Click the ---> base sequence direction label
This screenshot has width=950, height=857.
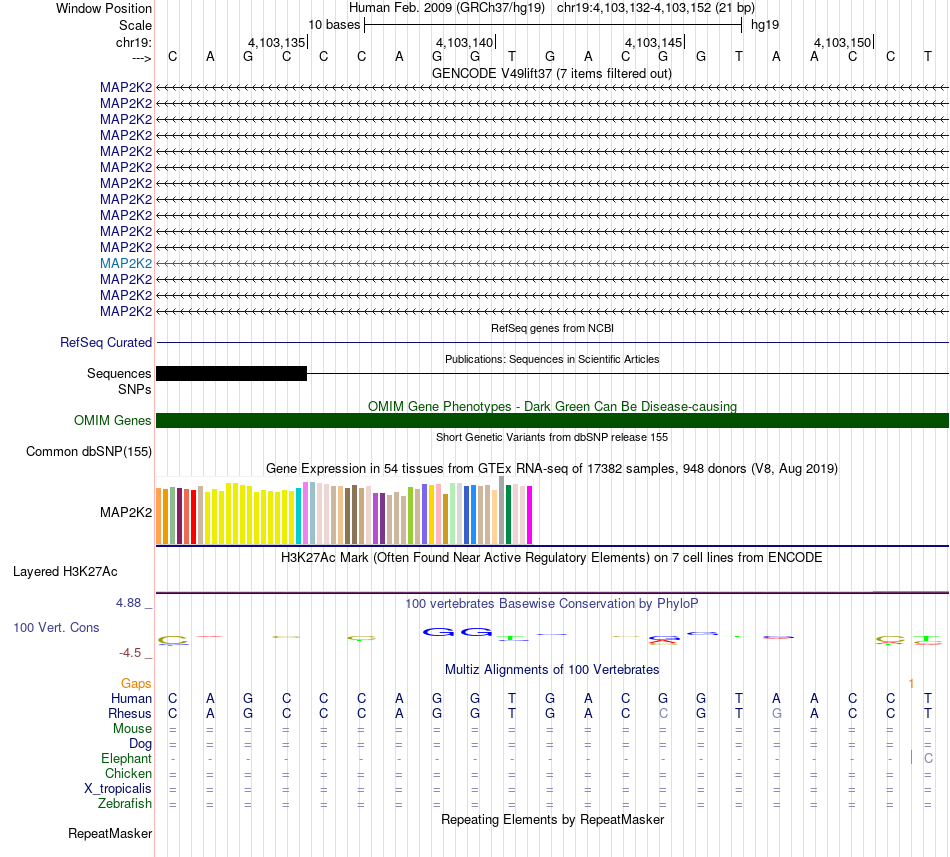pyautogui.click(x=142, y=58)
